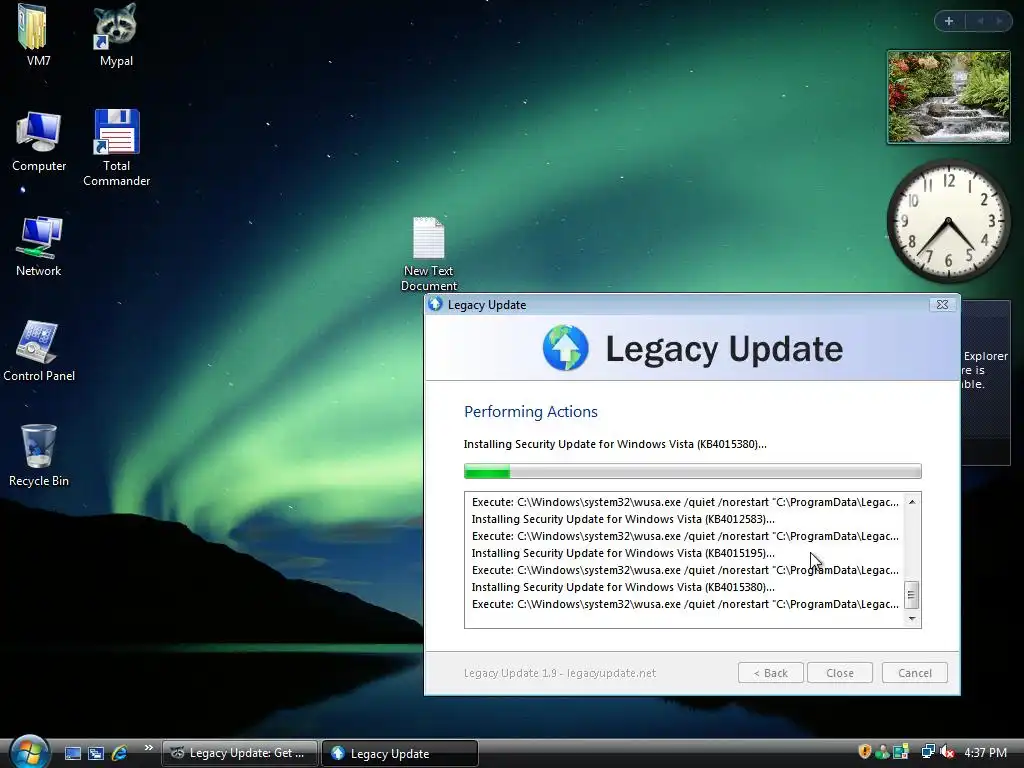Image resolution: width=1024 pixels, height=768 pixels.
Task: Click the Back button
Action: point(771,673)
